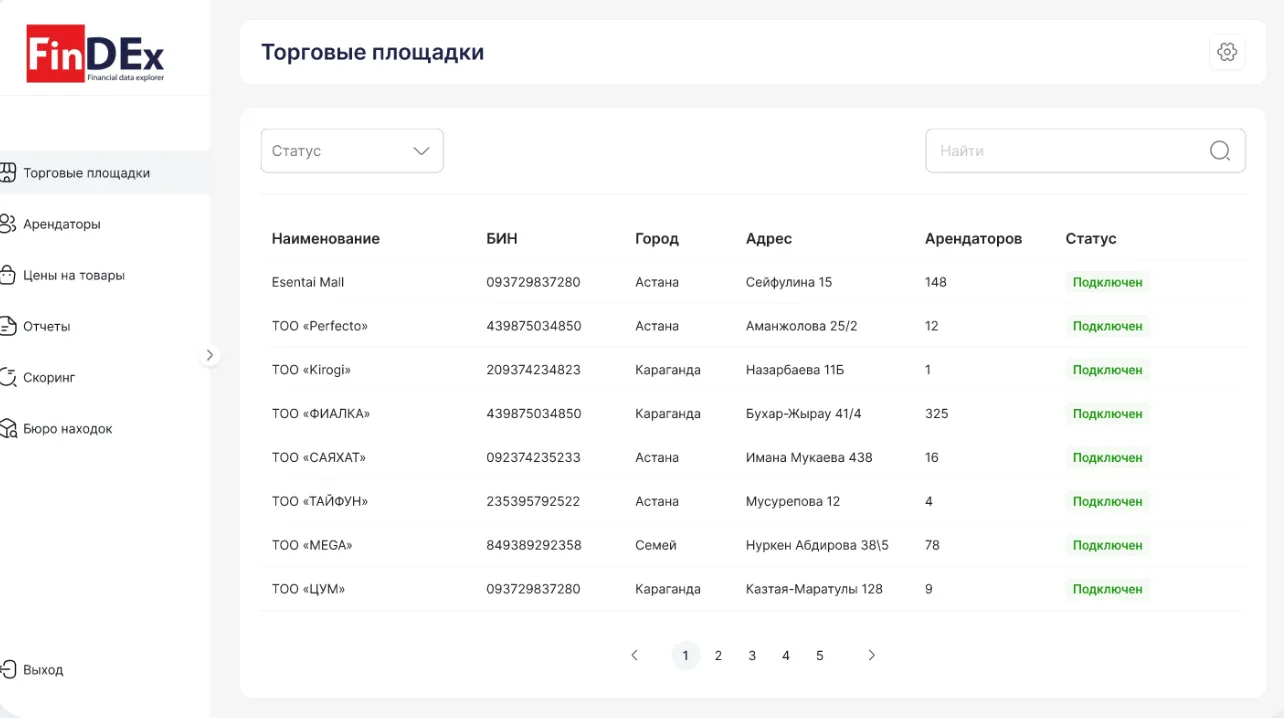Screen dimensions: 1284x718
Task: Click the Бюро находок box icon
Action: click(8, 428)
